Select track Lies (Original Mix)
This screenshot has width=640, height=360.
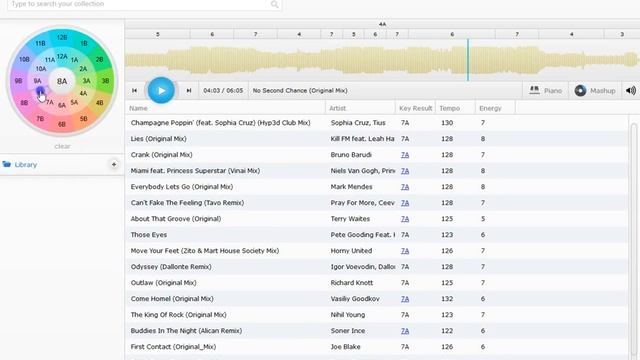[x=376, y=139]
